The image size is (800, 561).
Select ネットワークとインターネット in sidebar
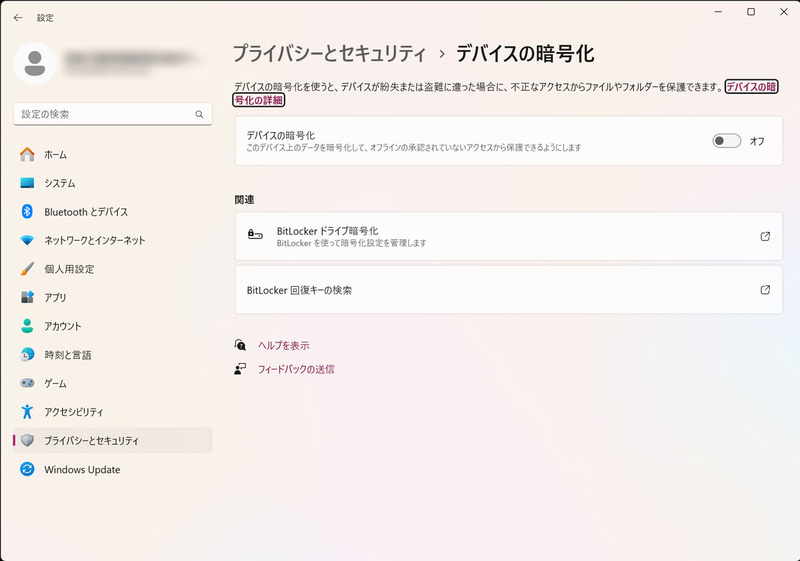coord(113,240)
